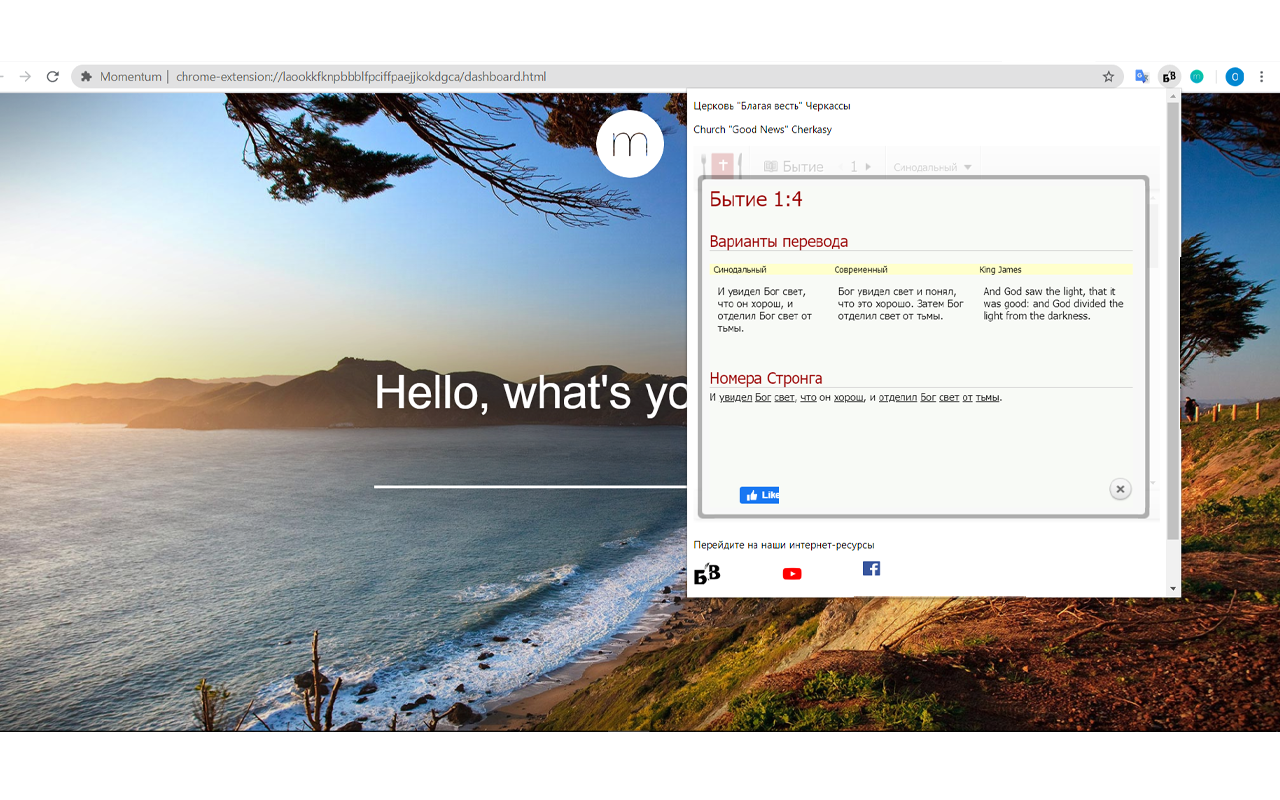Click the extension popup scrollbar thumb
Screen dimensions: 1280x800
(1173, 320)
